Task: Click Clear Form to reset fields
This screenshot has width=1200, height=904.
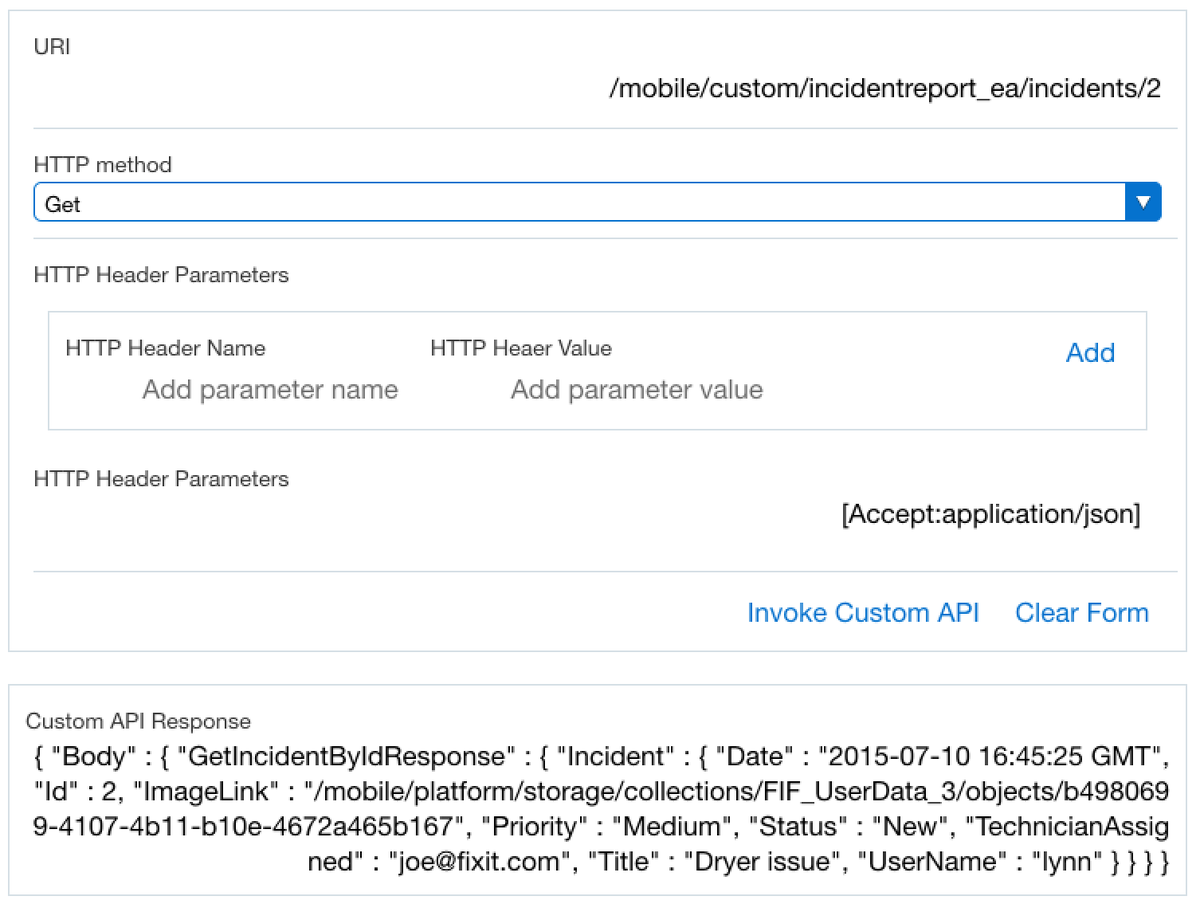Action: (1081, 613)
